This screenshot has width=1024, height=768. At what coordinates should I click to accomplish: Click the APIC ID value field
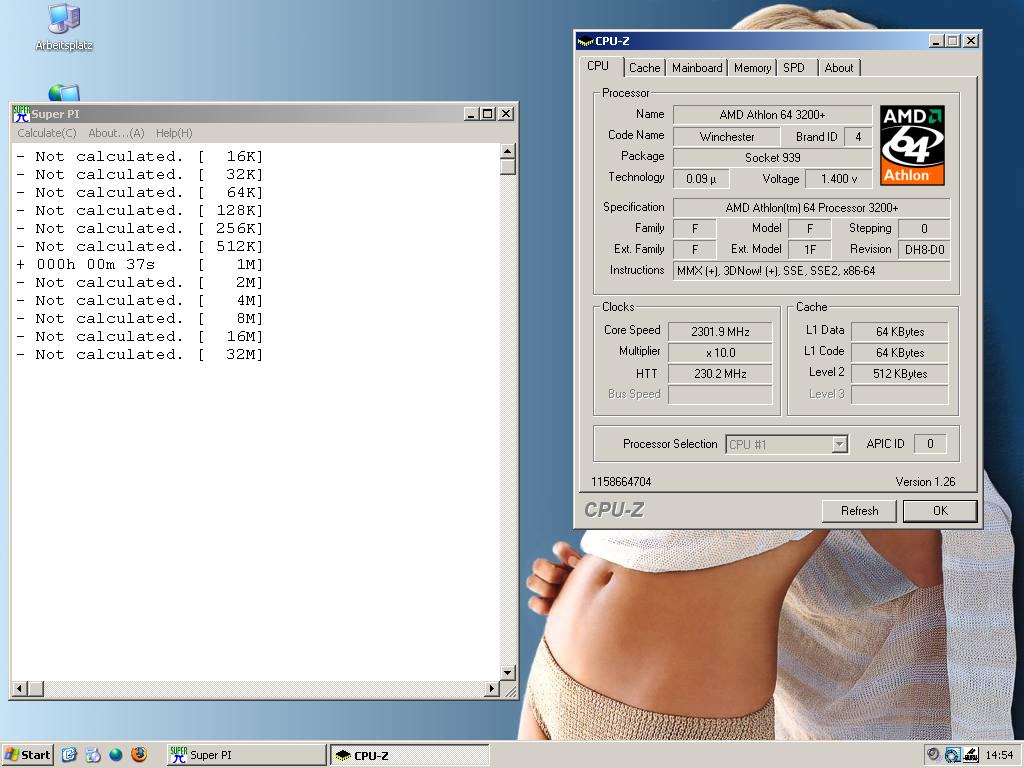pos(930,444)
